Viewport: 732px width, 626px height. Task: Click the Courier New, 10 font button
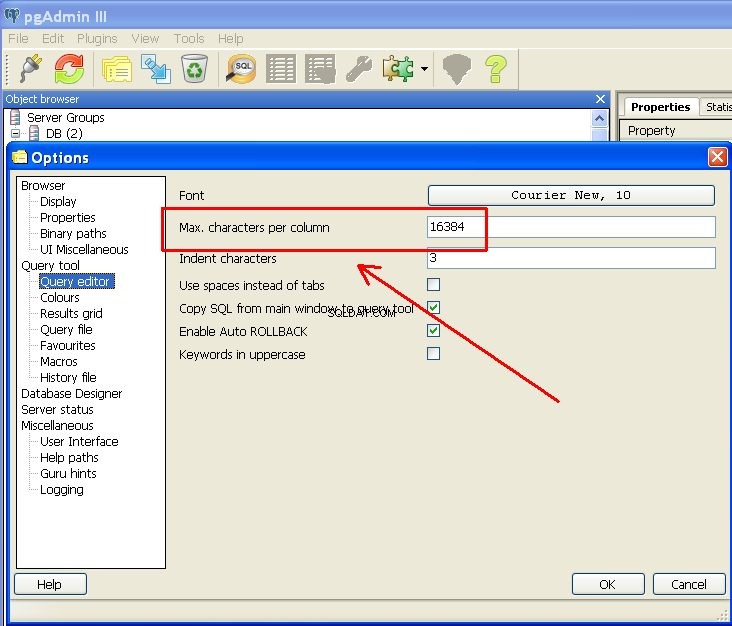(571, 195)
